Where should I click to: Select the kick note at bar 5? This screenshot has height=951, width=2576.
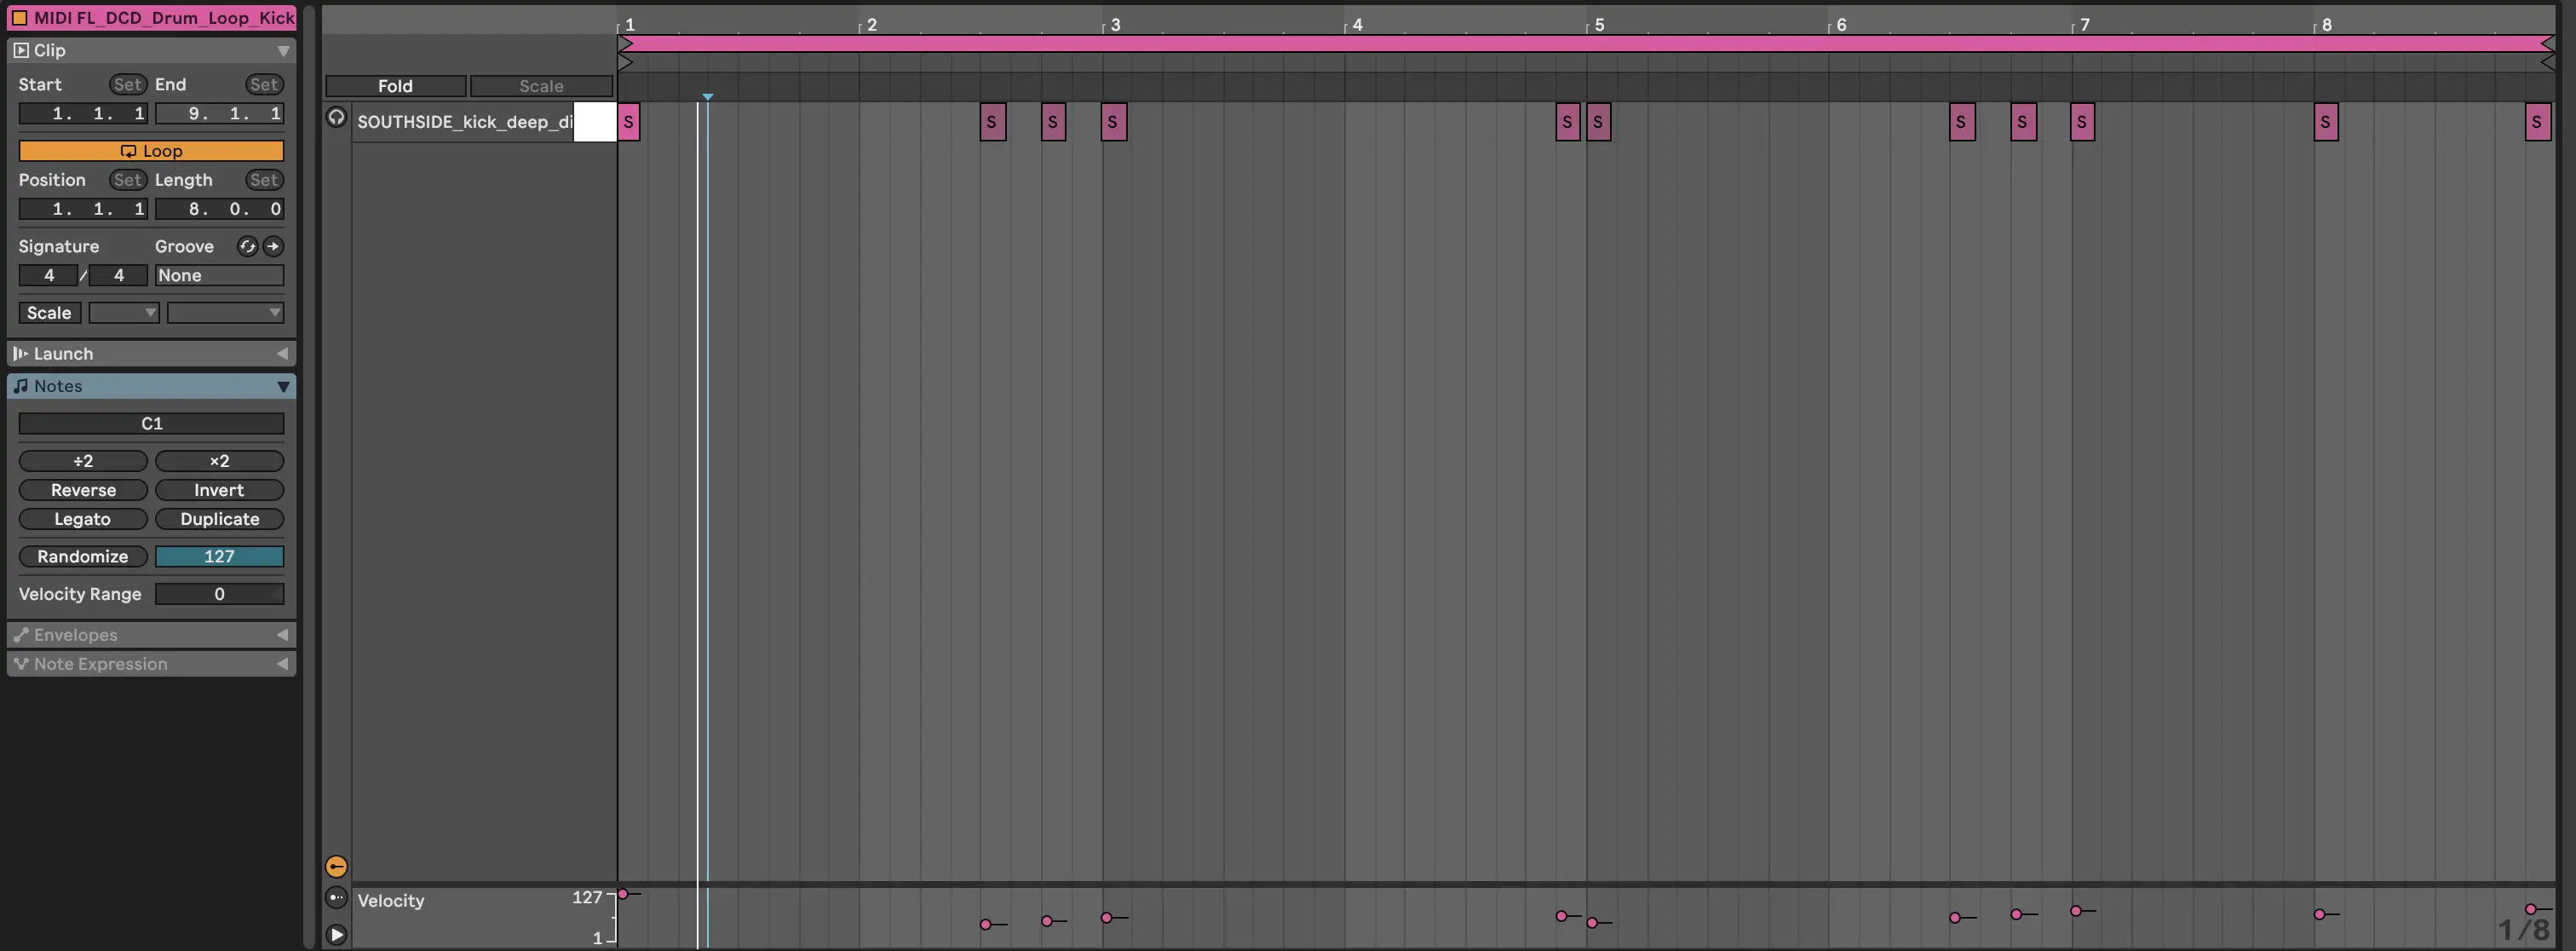point(1598,122)
